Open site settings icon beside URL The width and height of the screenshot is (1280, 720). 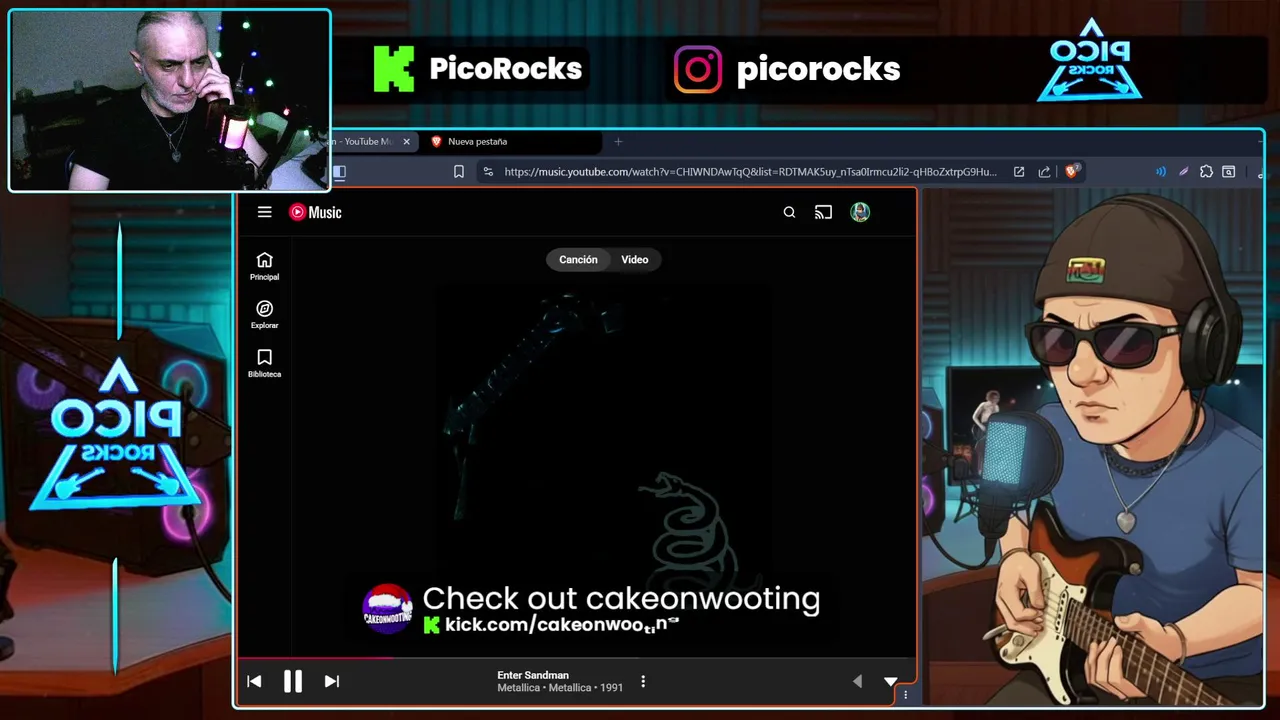(x=488, y=172)
